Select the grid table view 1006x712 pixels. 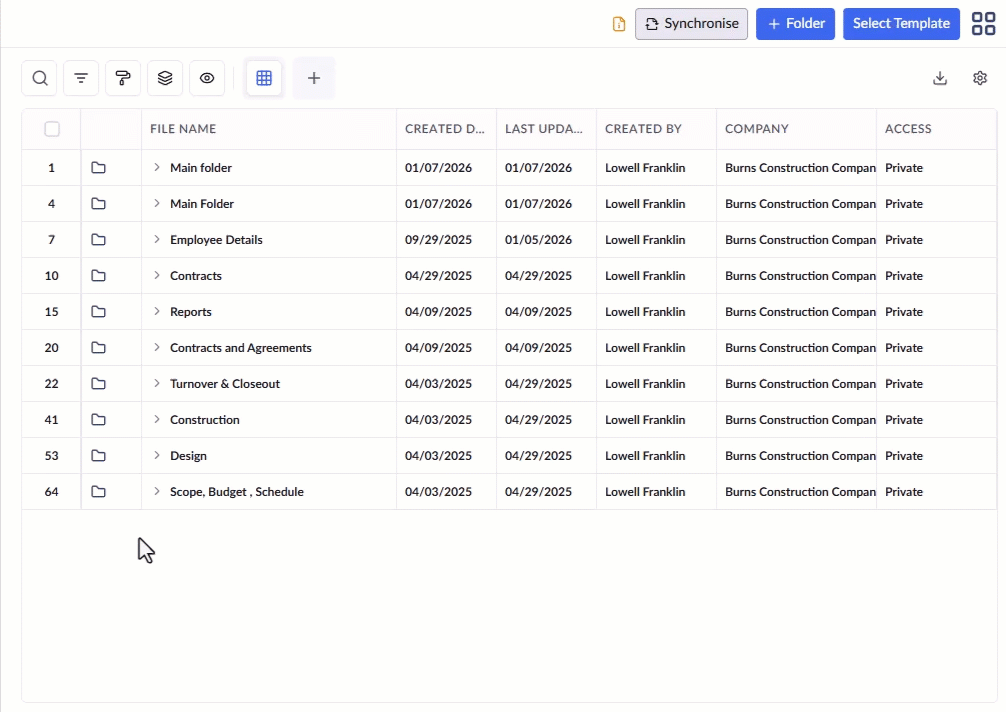[x=264, y=78]
